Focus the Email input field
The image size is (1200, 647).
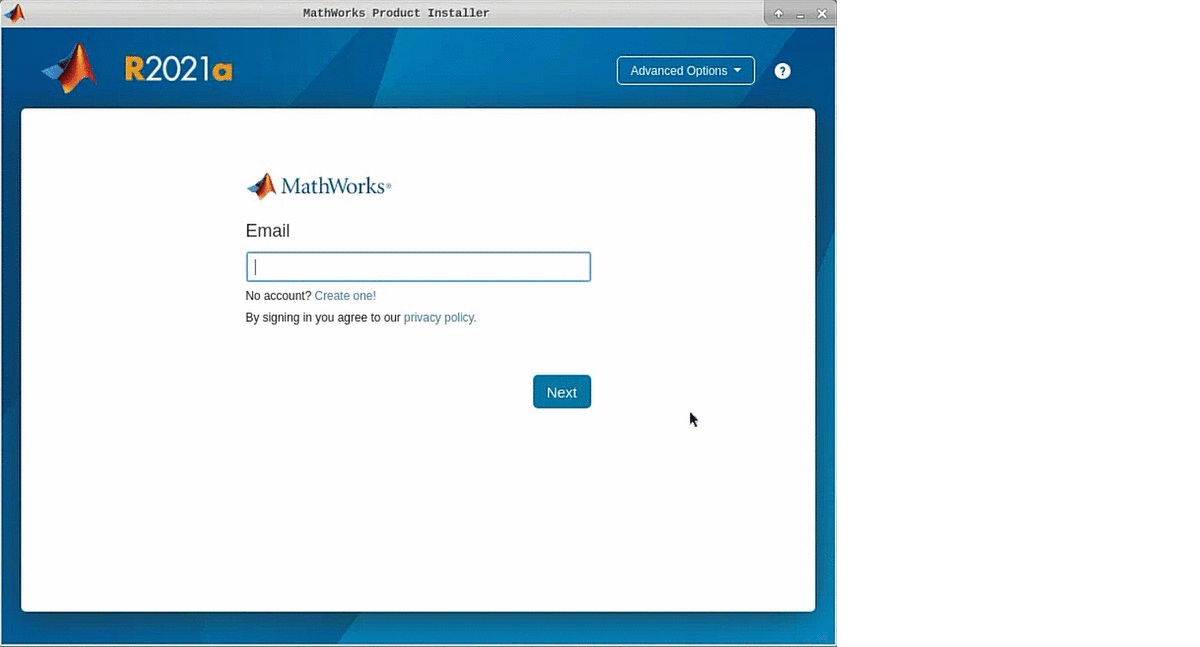[x=418, y=267]
